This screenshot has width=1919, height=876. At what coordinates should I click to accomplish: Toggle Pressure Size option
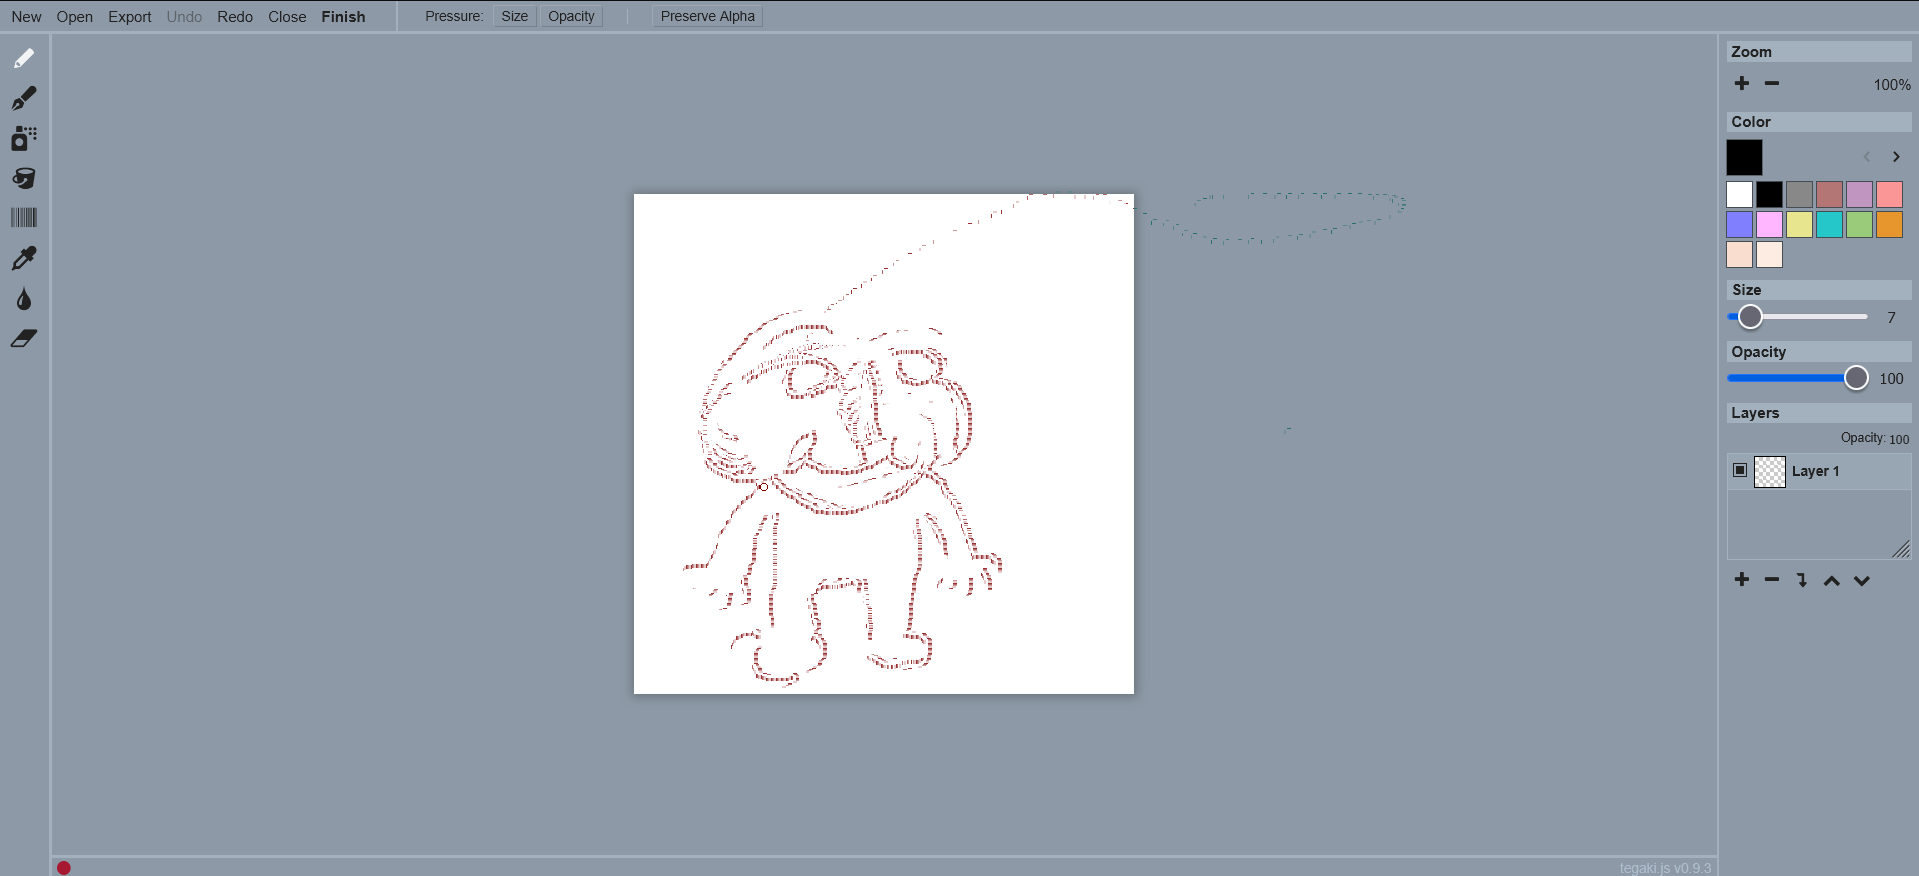(x=515, y=16)
